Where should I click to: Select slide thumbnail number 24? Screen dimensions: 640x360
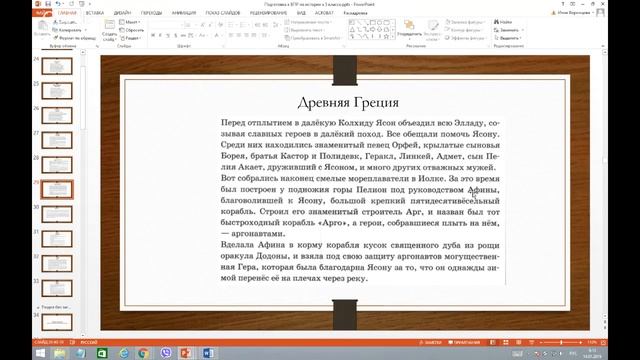(x=57, y=66)
